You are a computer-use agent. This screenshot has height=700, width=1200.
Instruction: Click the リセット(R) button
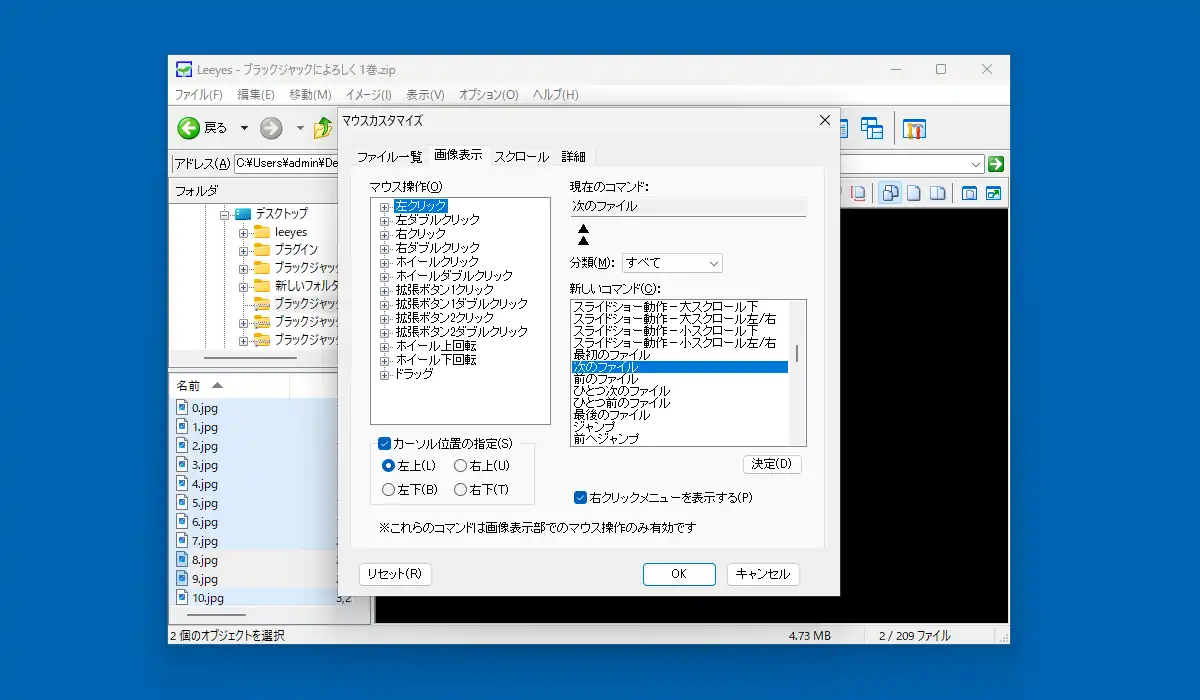[395, 574]
